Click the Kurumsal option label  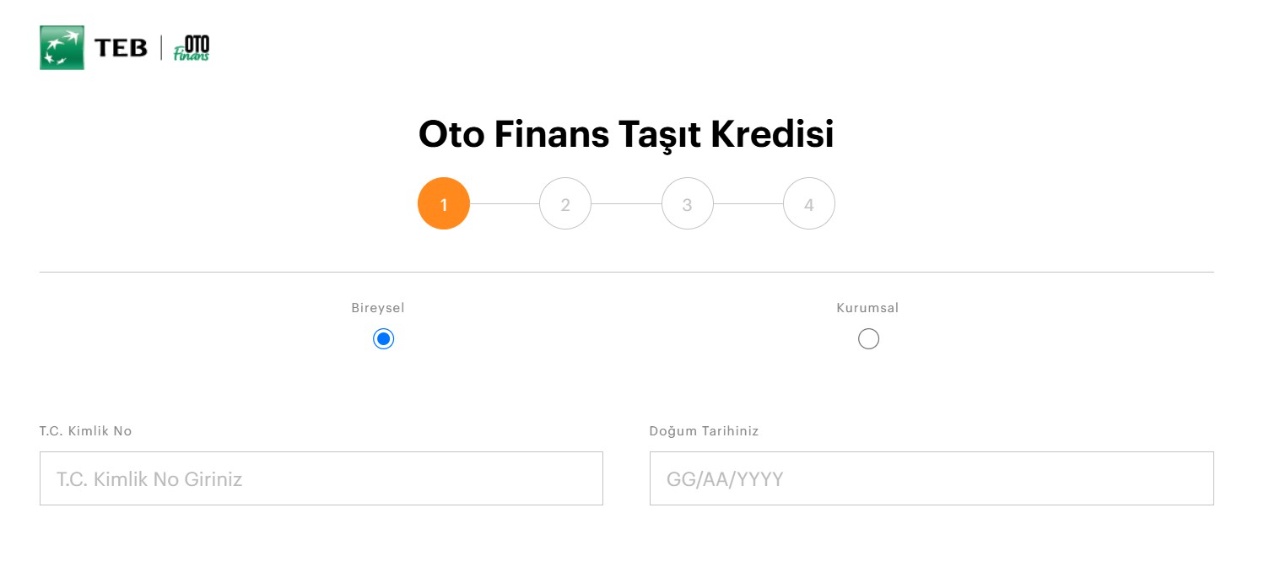pos(867,308)
